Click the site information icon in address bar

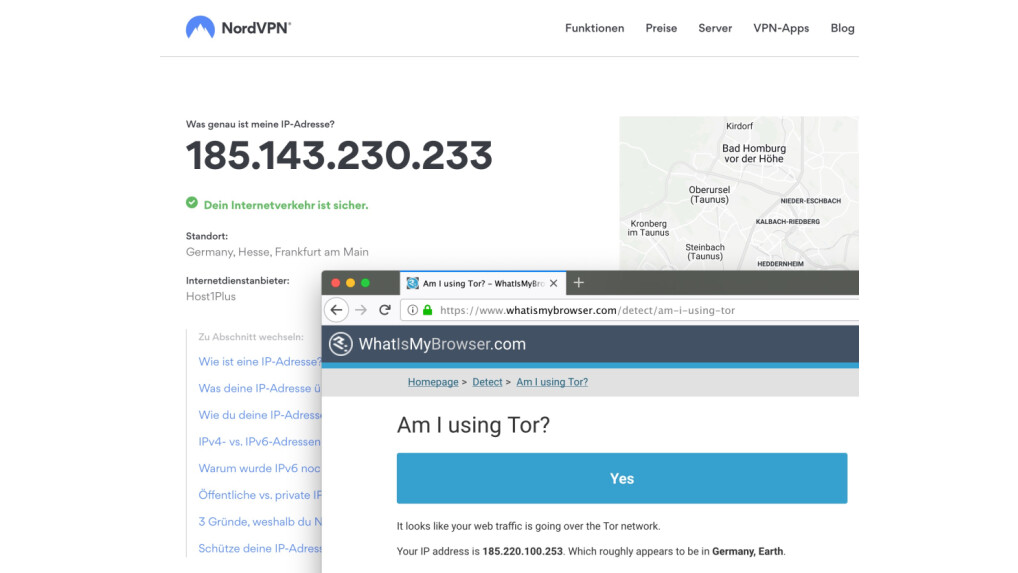coord(412,310)
